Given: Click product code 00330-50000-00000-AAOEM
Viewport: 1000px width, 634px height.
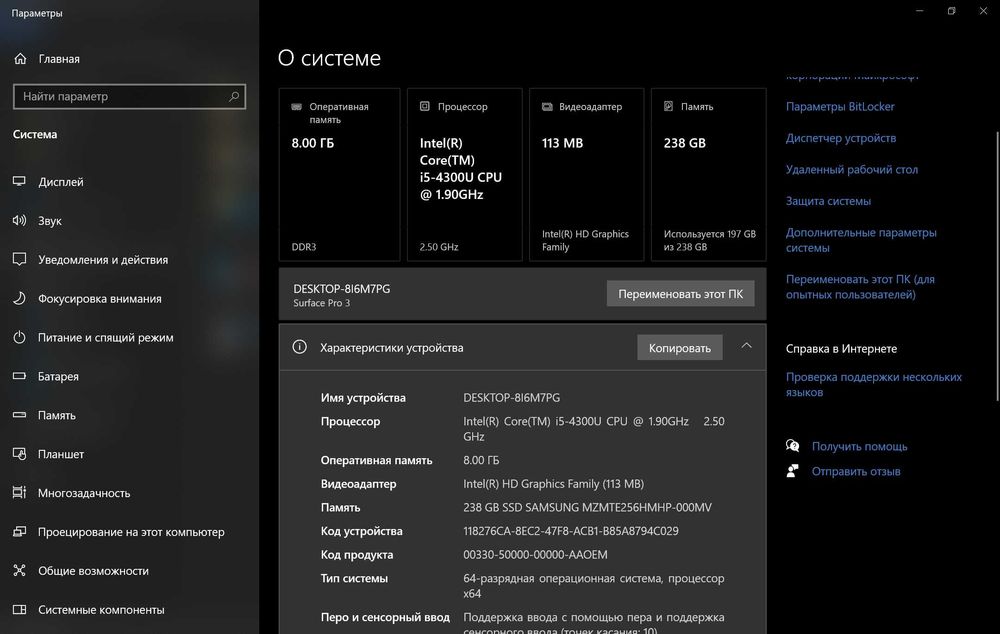Looking at the screenshot, I should 535,554.
